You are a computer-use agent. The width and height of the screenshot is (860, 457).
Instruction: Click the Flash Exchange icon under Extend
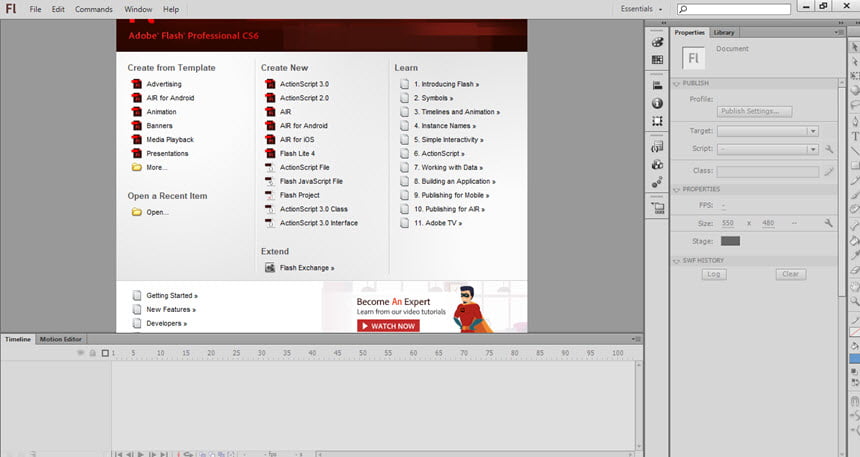tap(270, 268)
